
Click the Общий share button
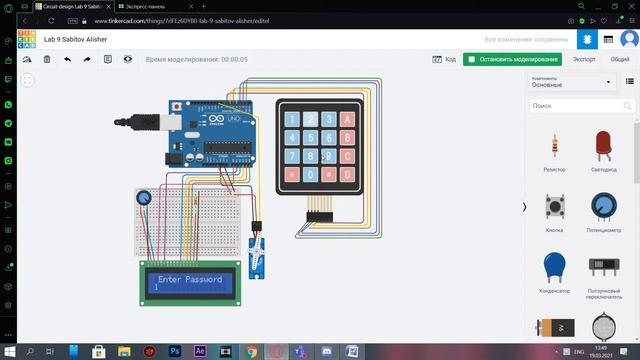point(620,59)
